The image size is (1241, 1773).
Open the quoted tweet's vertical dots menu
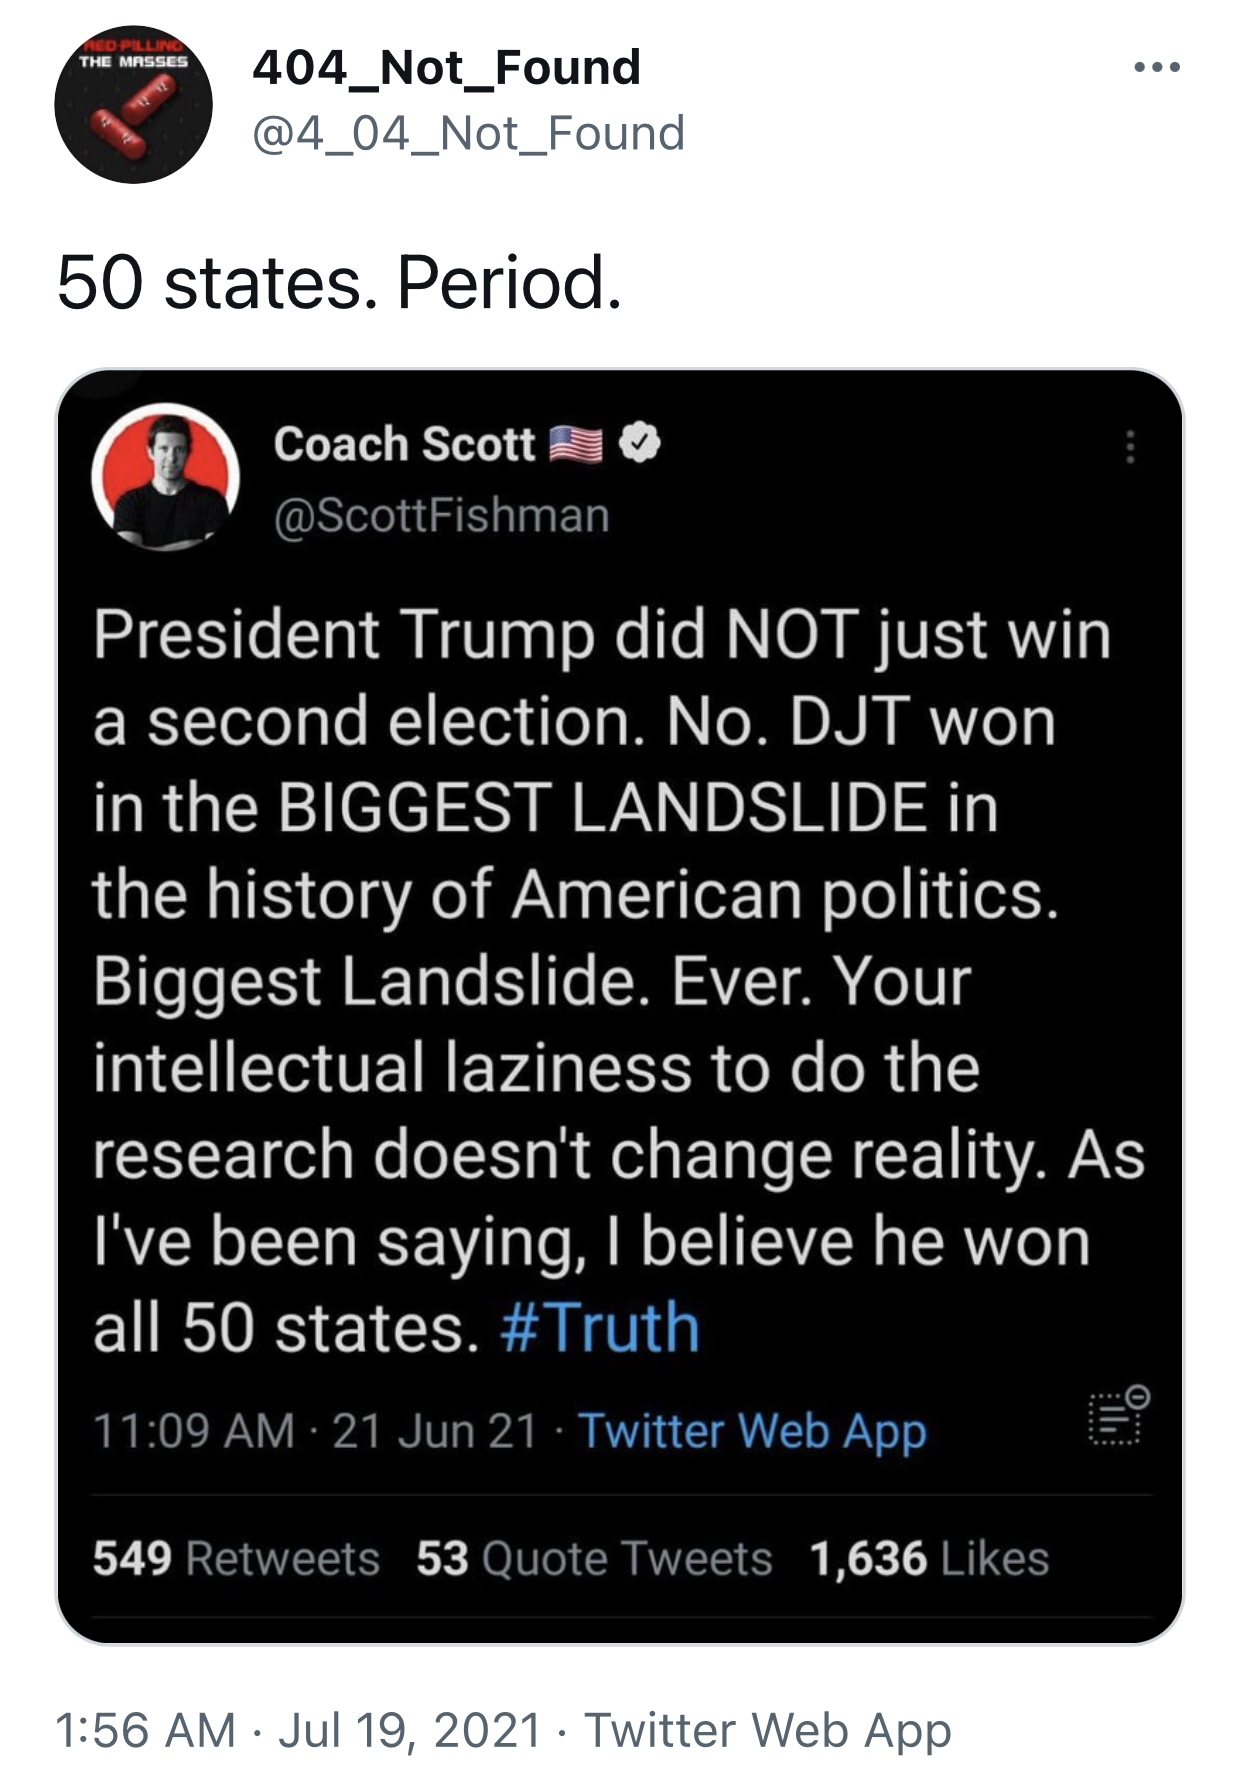(1130, 446)
